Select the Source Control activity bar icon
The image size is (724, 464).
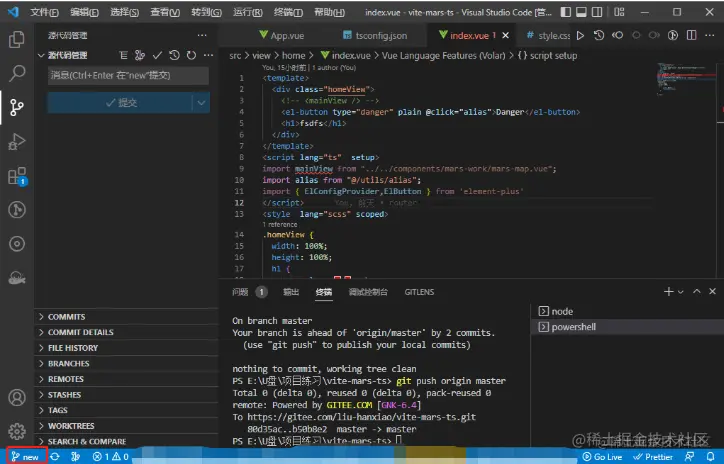point(17,107)
